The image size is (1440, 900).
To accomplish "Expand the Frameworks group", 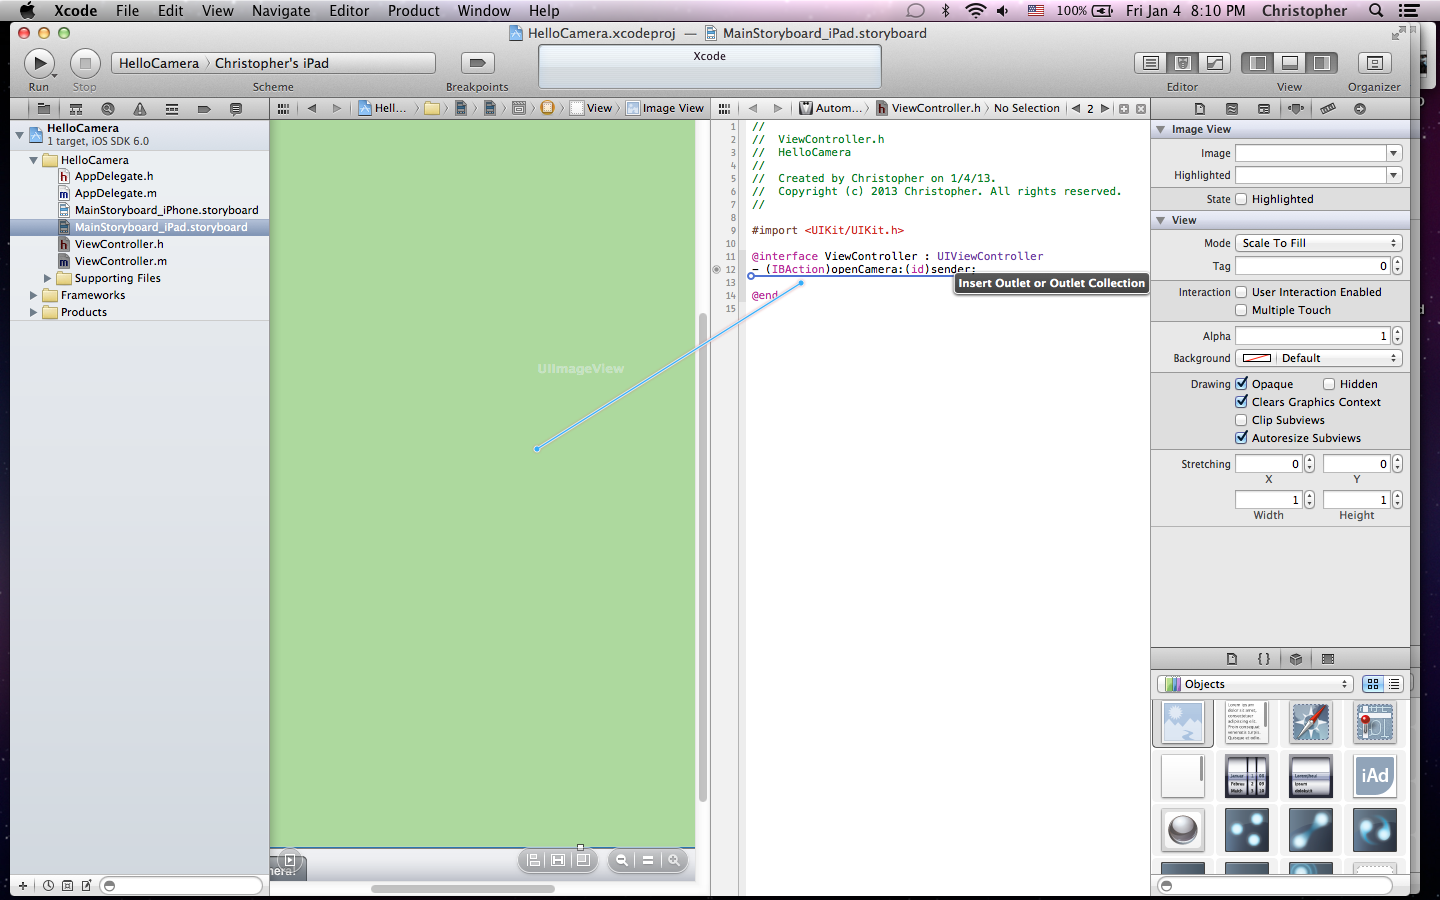I will coord(33,295).
